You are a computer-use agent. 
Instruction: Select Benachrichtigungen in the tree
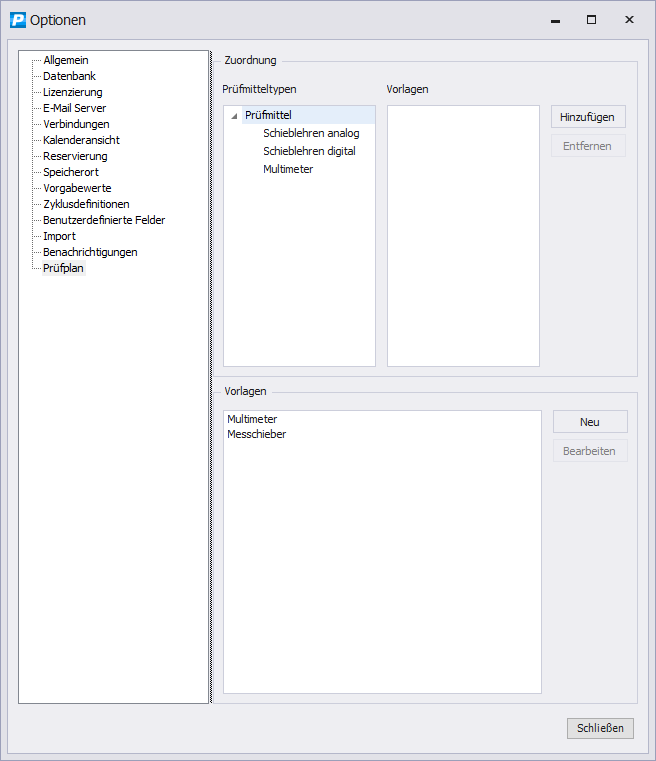(x=90, y=252)
